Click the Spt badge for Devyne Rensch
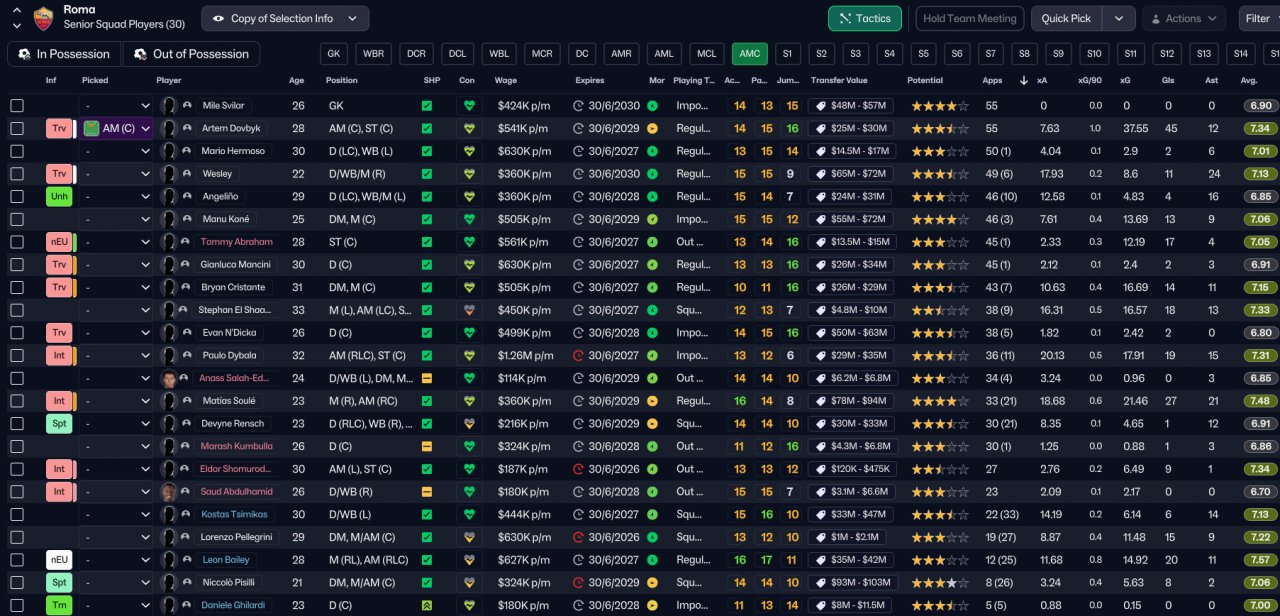Image resolution: width=1280 pixels, height=616 pixels. 59,423
